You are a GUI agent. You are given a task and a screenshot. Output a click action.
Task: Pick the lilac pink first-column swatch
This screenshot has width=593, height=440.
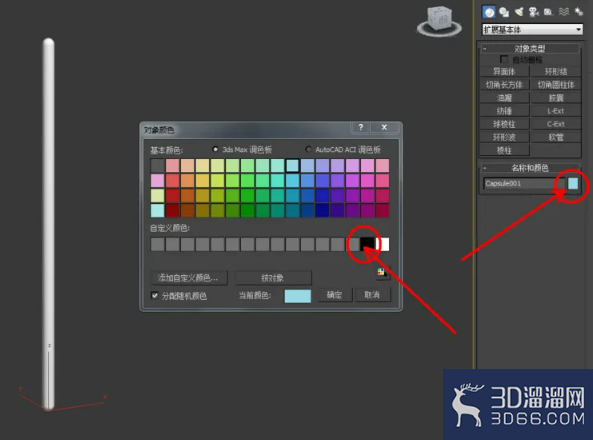[157, 180]
